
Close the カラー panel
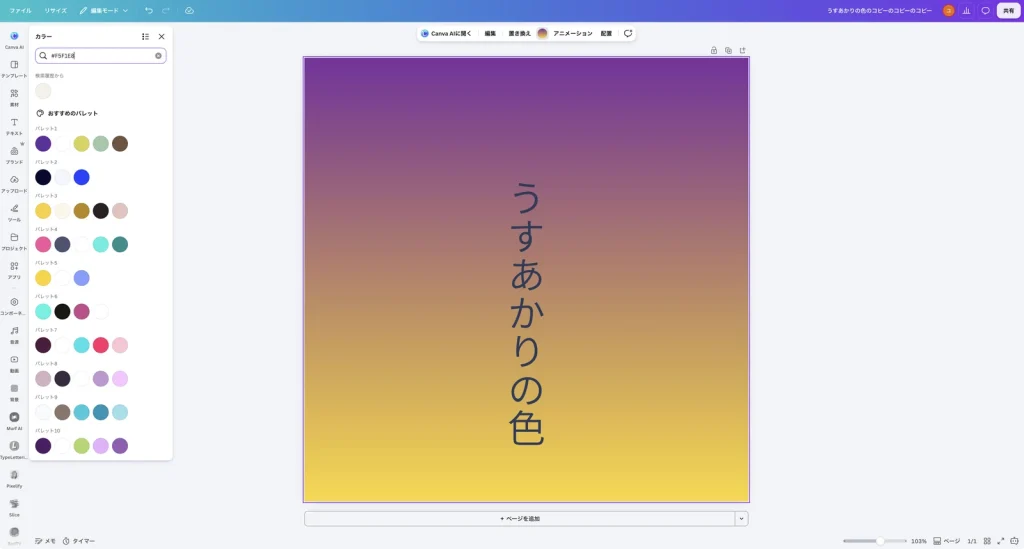161,37
